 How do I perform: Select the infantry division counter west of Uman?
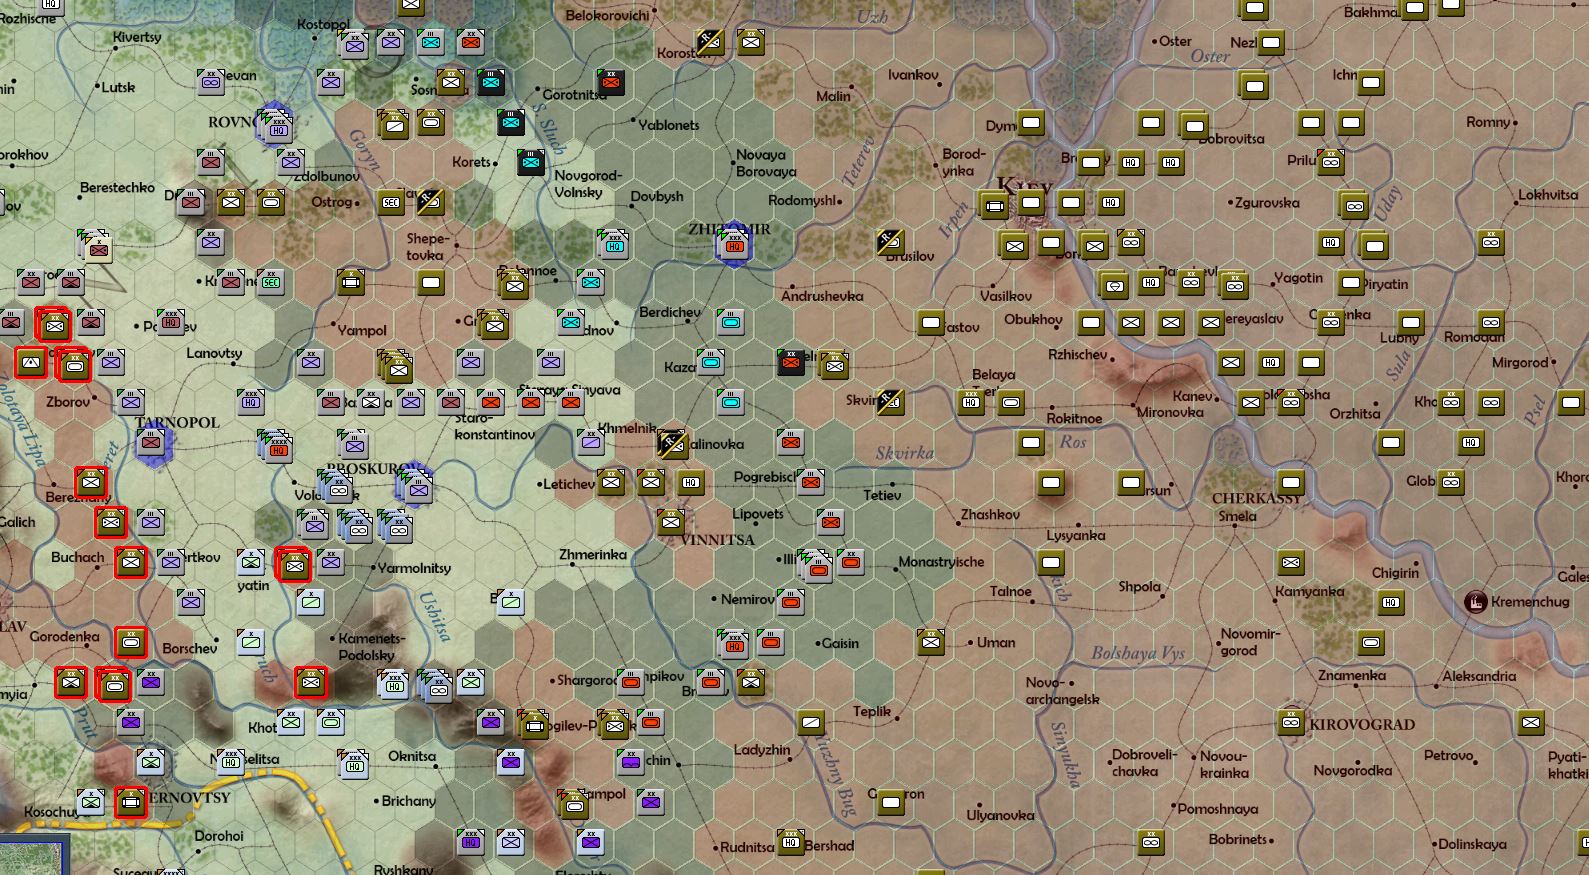click(931, 642)
